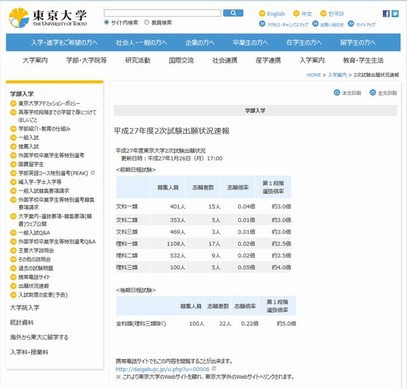Open the 主要大学説明会 sidebar link
Viewport: 407px width, 389px height.
pyautogui.click(x=36, y=250)
